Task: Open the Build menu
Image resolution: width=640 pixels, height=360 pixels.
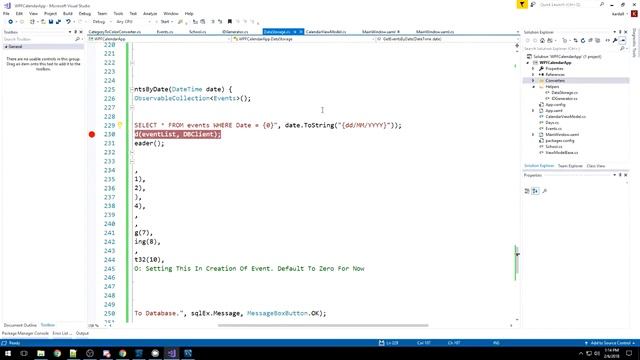Action: tap(68, 13)
